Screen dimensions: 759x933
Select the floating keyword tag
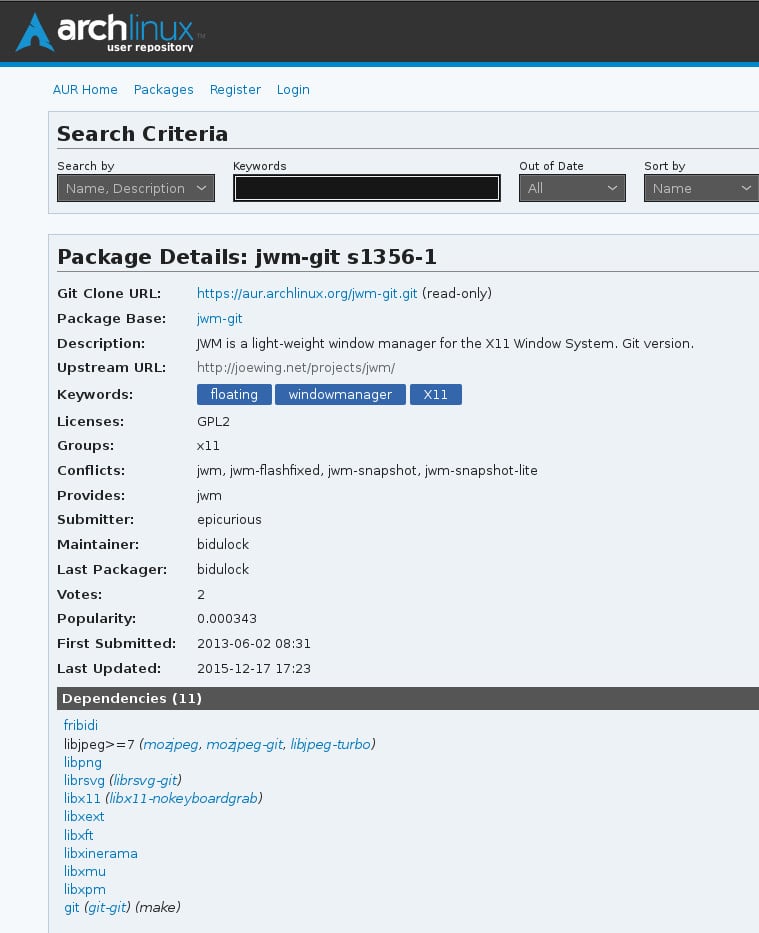[234, 395]
